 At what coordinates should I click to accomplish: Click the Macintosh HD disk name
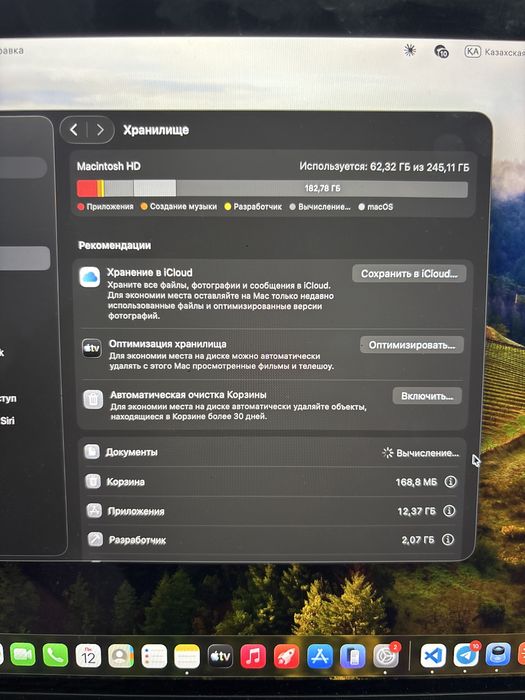click(108, 166)
